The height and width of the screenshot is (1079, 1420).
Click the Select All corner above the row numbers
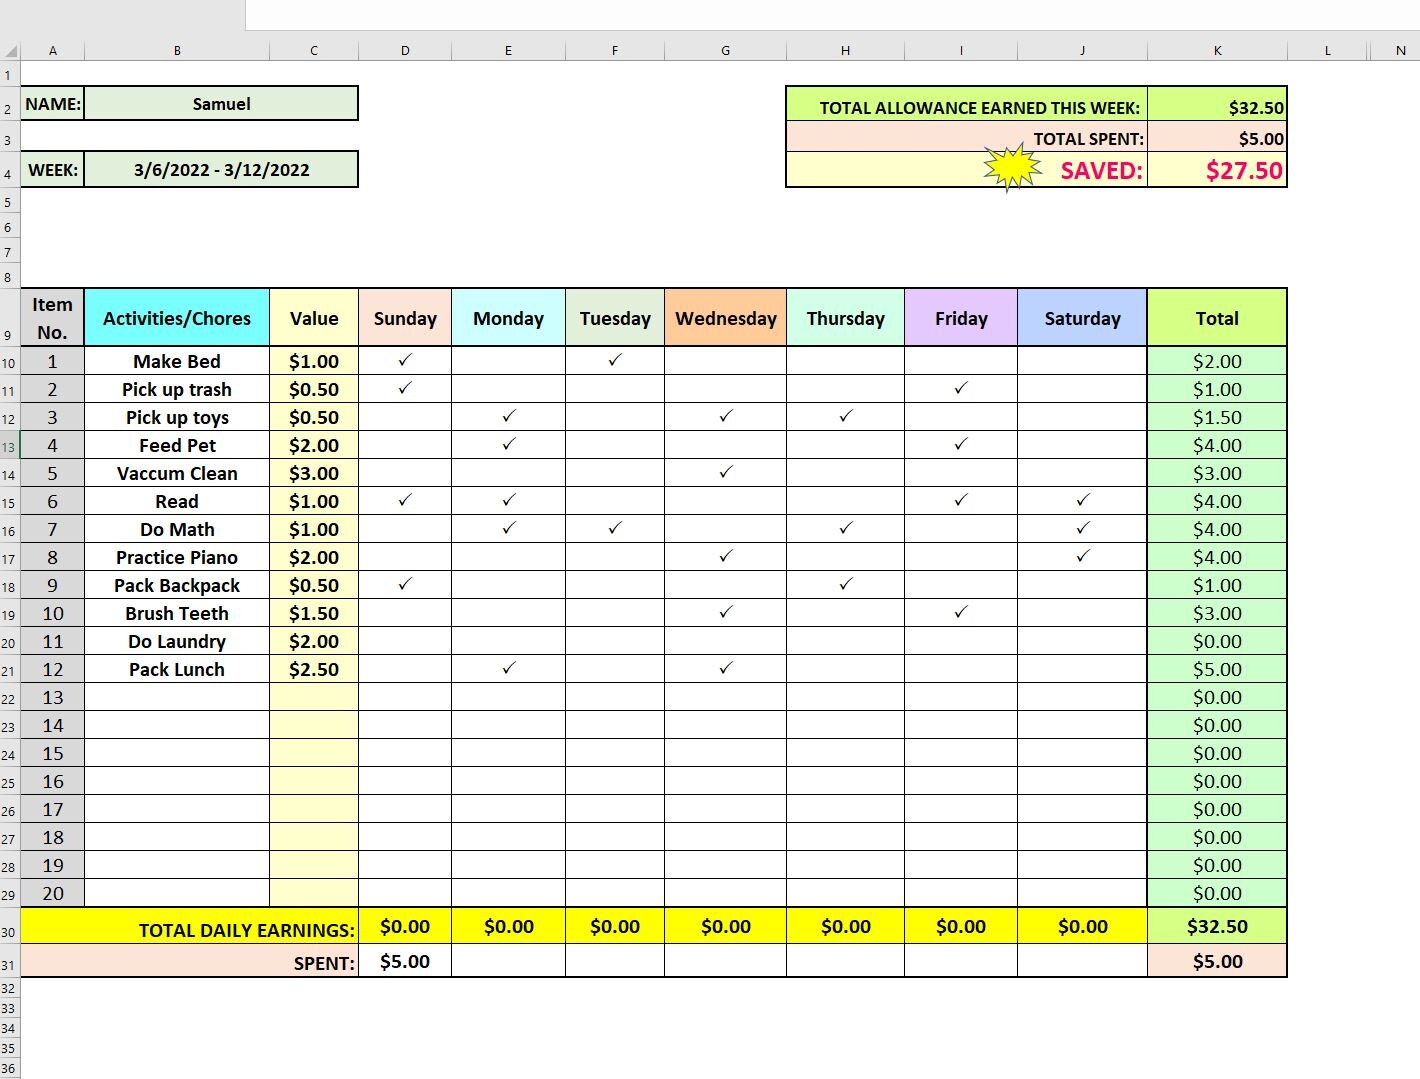pyautogui.click(x=10, y=49)
